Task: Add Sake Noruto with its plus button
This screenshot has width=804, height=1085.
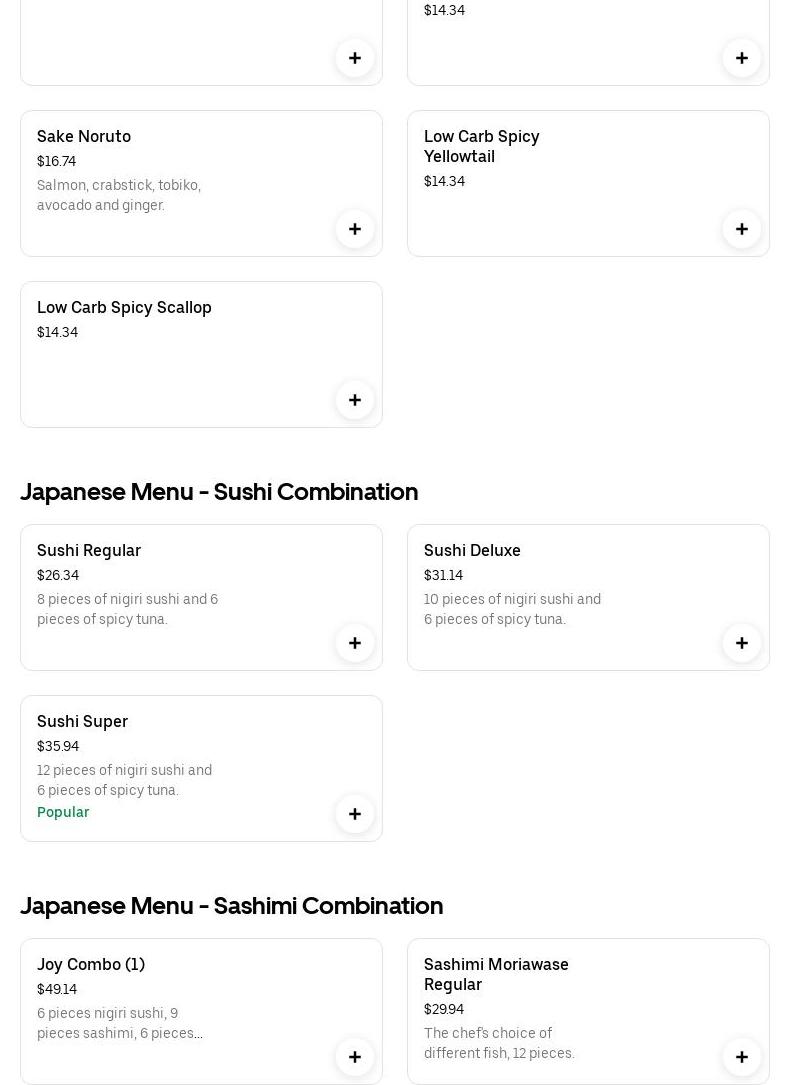Action: click(x=355, y=229)
